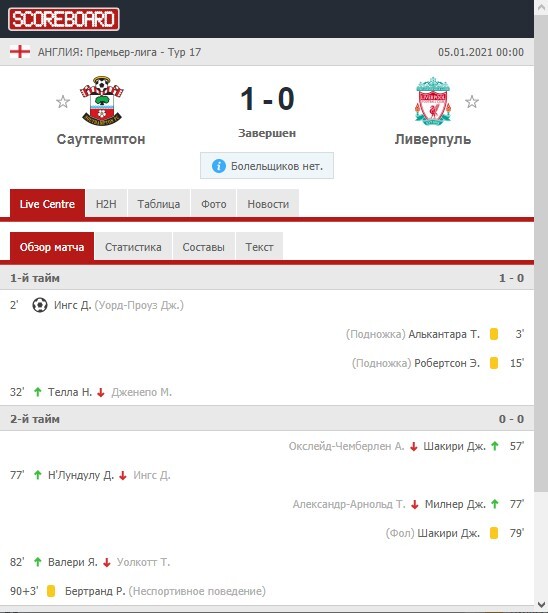The image size is (548, 613).
Task: Click the vertical scrollbar thumb
Action: [541, 254]
